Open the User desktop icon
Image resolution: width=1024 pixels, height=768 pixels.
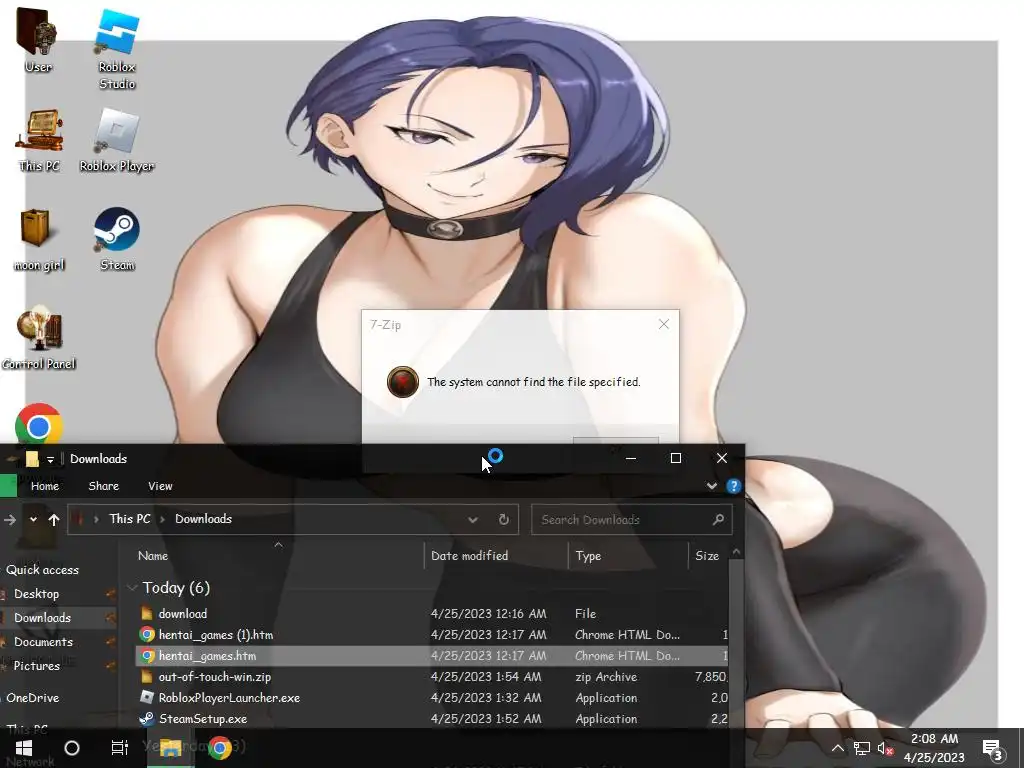click(x=37, y=39)
